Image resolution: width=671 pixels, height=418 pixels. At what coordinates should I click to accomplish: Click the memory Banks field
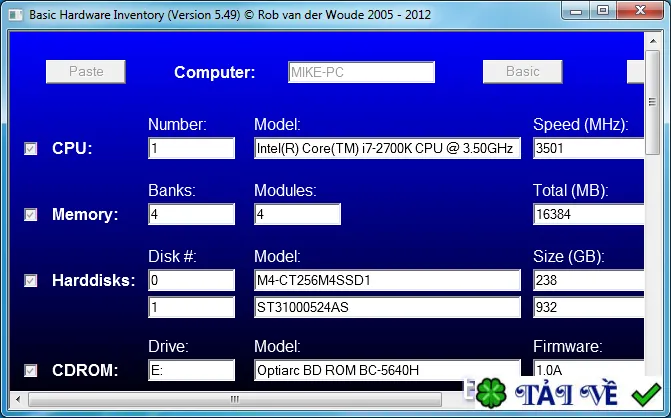point(191,214)
